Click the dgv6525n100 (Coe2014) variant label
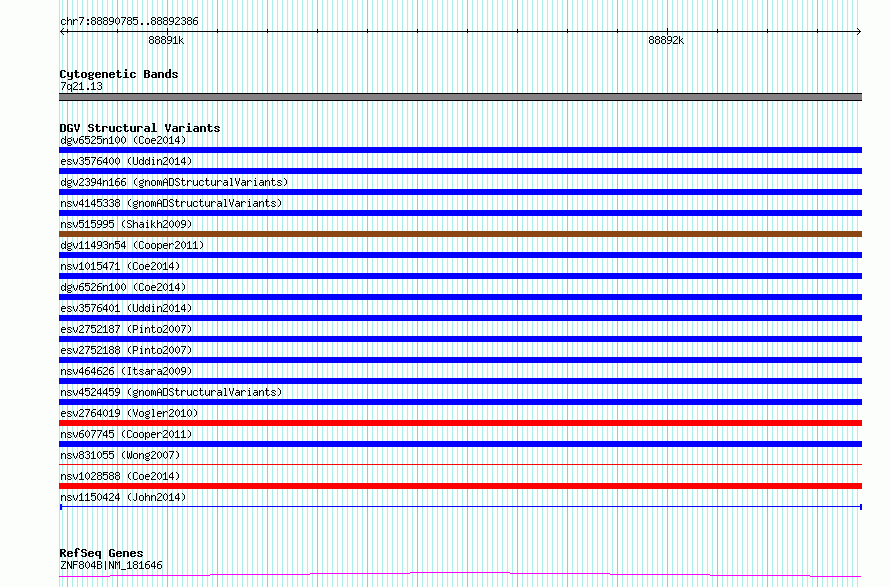 [x=123, y=140]
